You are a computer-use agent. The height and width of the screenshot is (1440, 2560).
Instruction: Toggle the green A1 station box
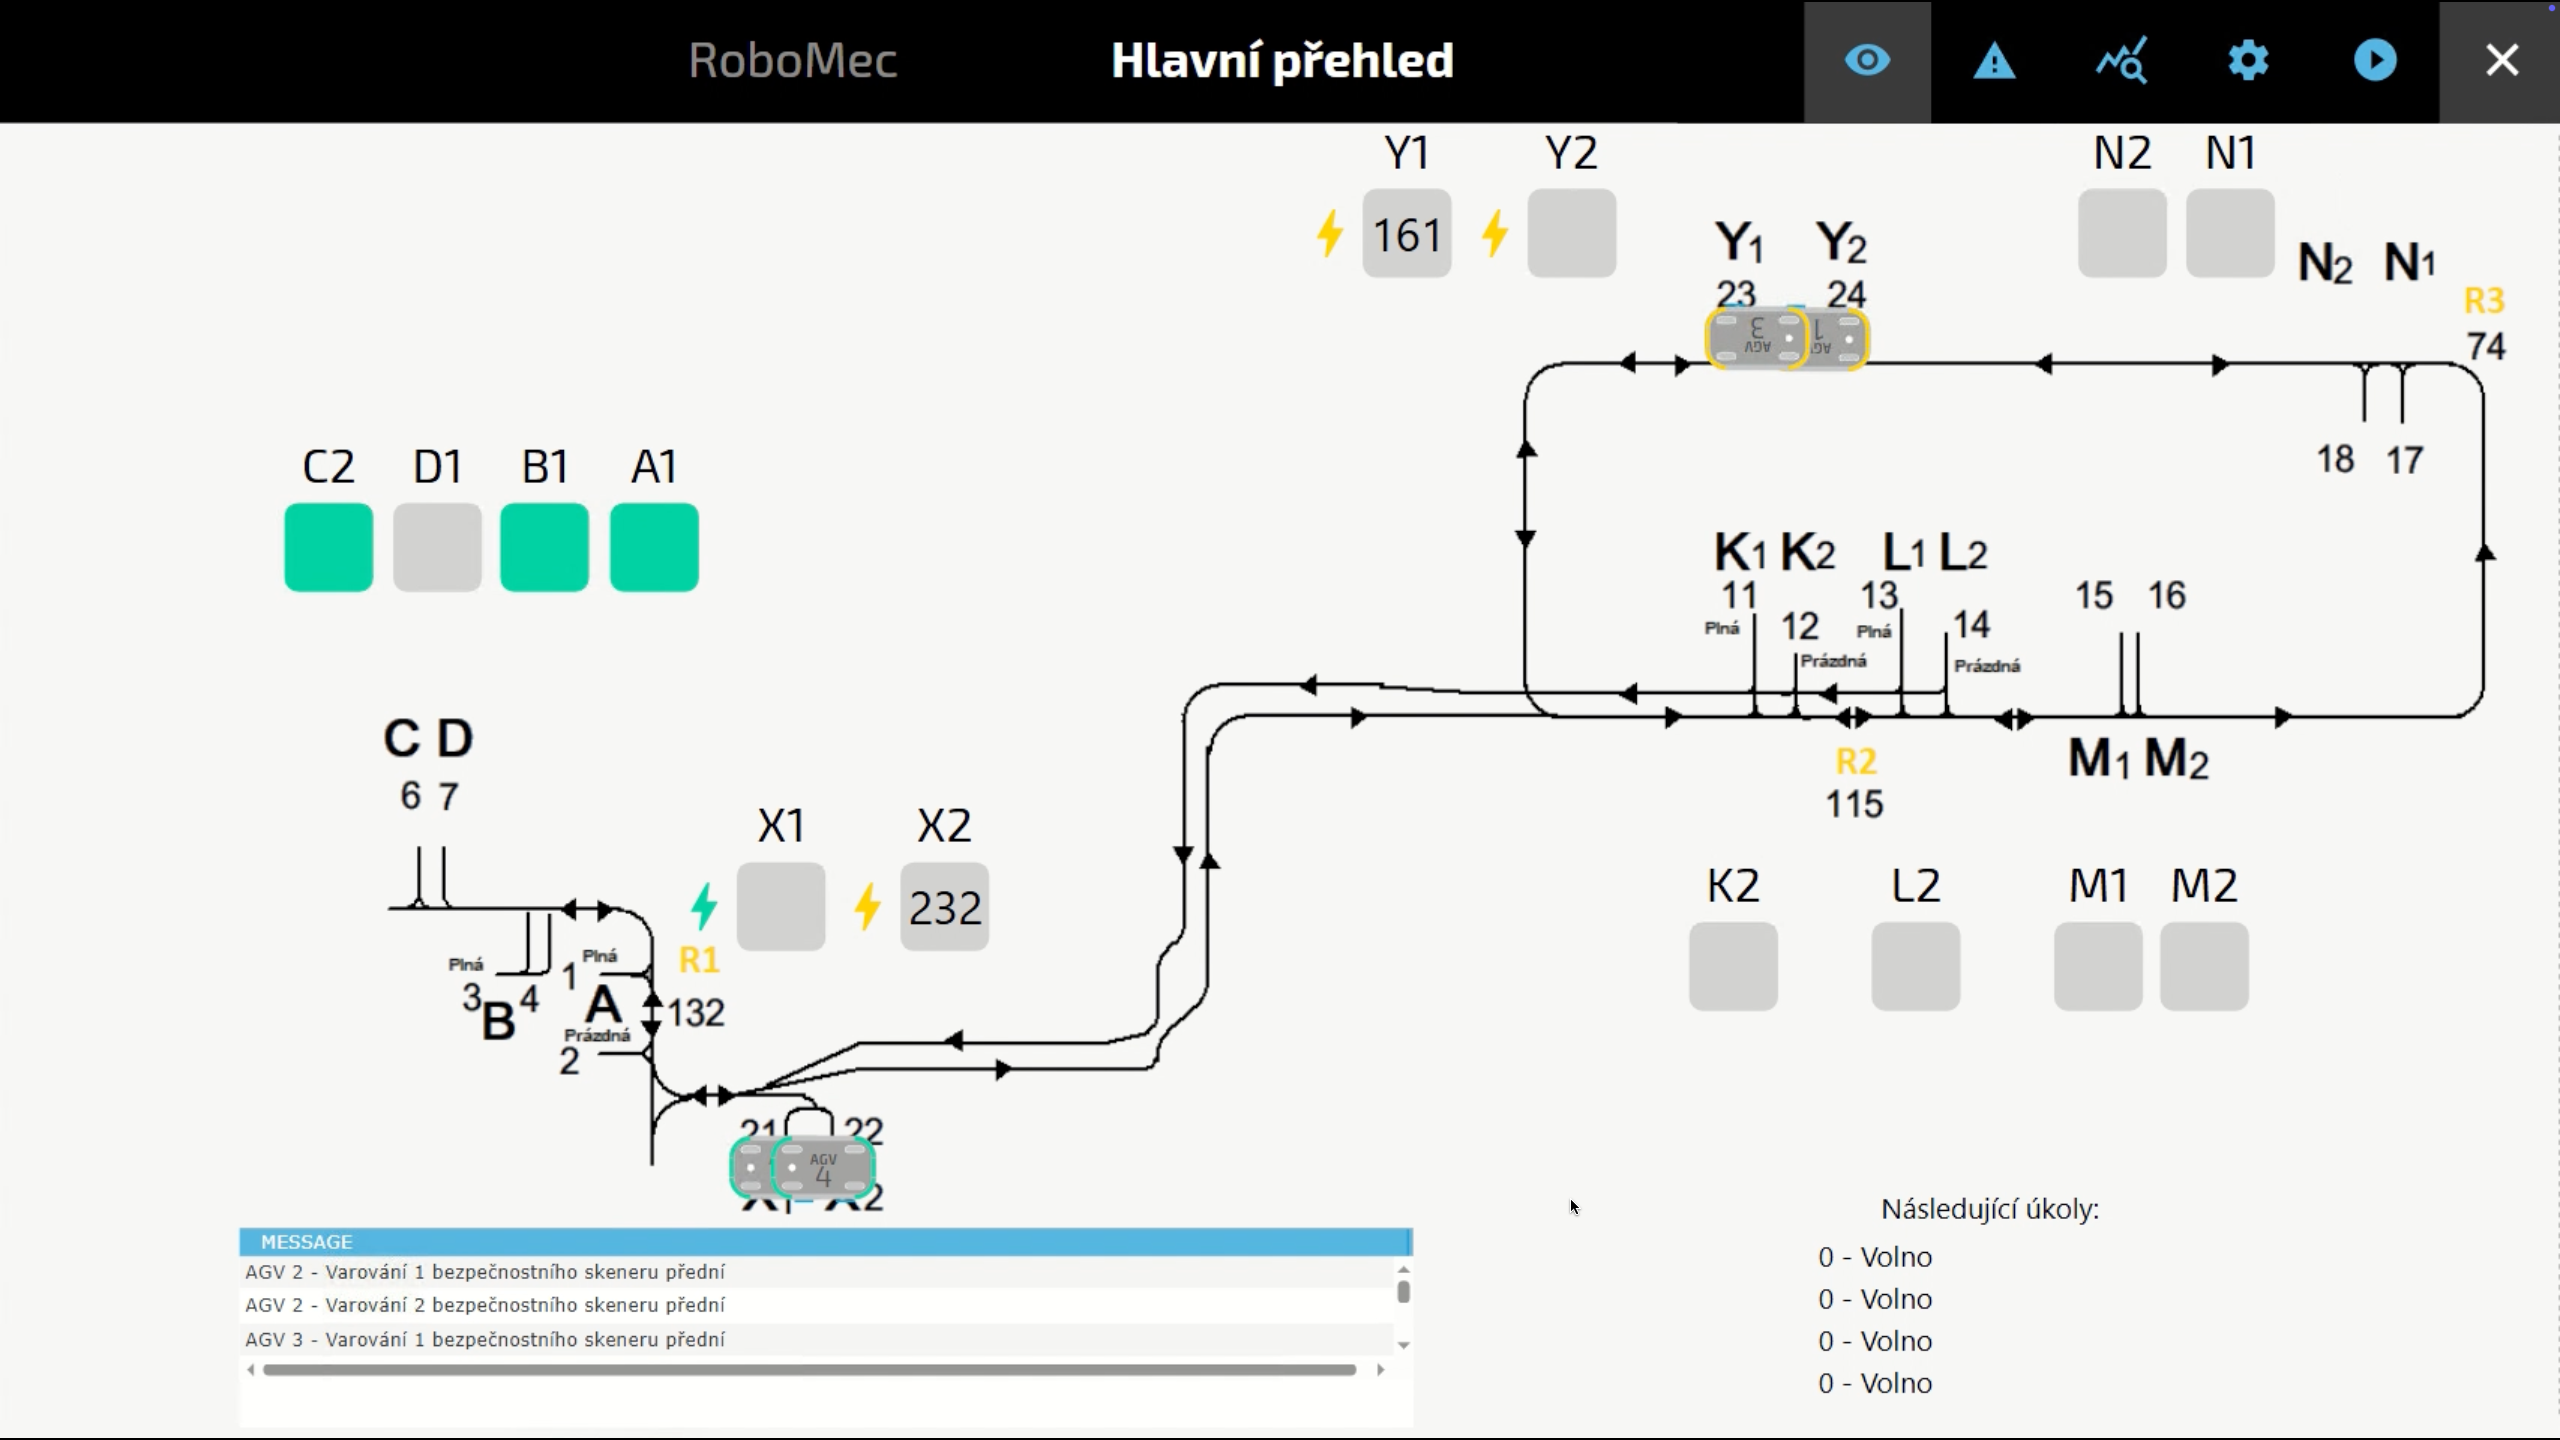click(x=654, y=547)
